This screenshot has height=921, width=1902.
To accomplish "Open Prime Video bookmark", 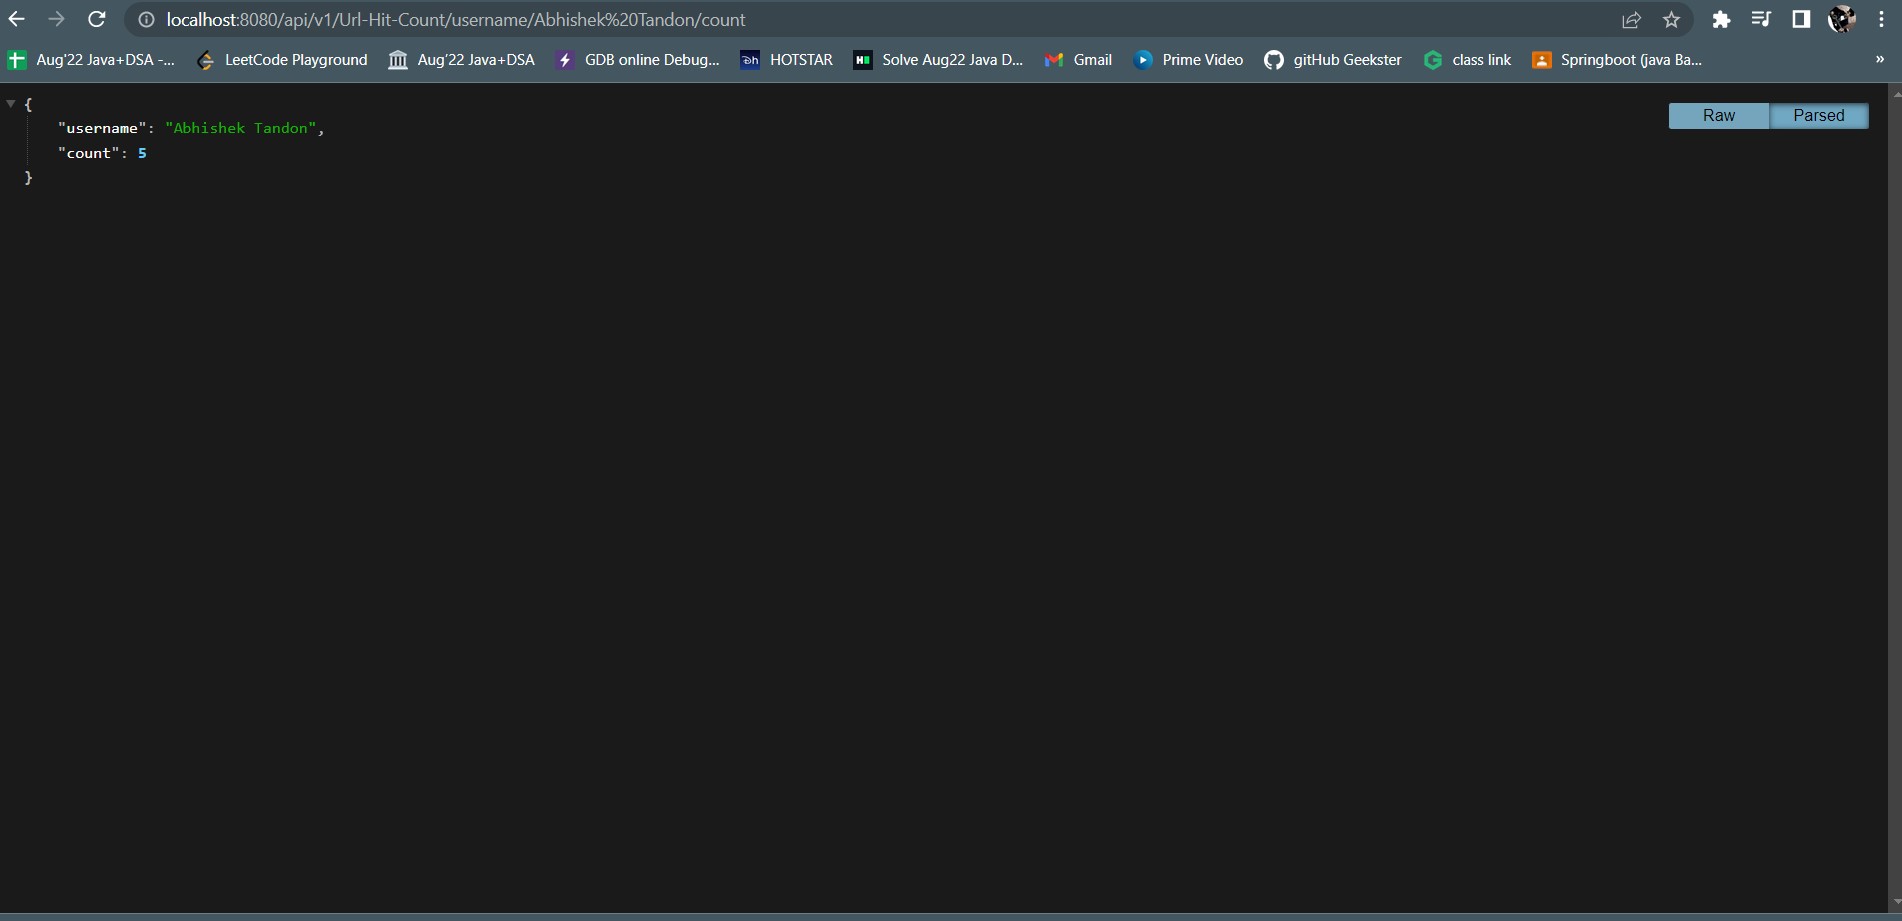I will (1188, 60).
